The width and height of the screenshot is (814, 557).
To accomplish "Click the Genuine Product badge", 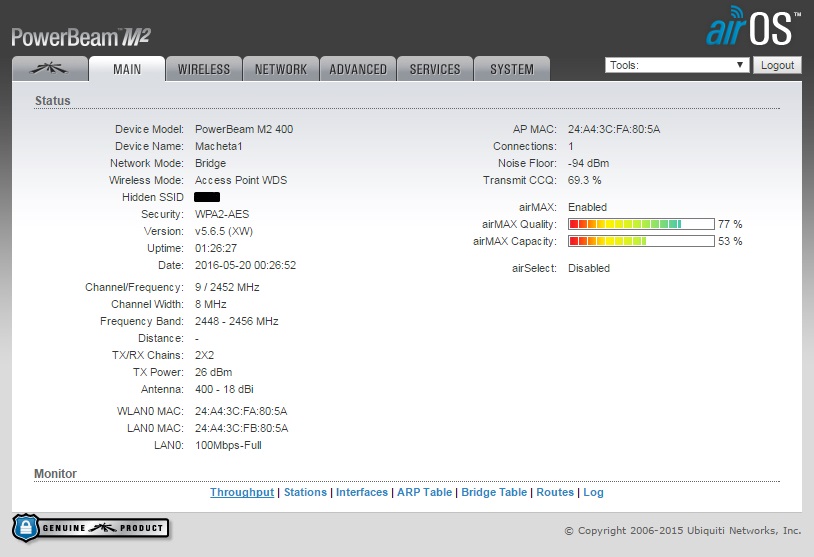I will [x=91, y=528].
